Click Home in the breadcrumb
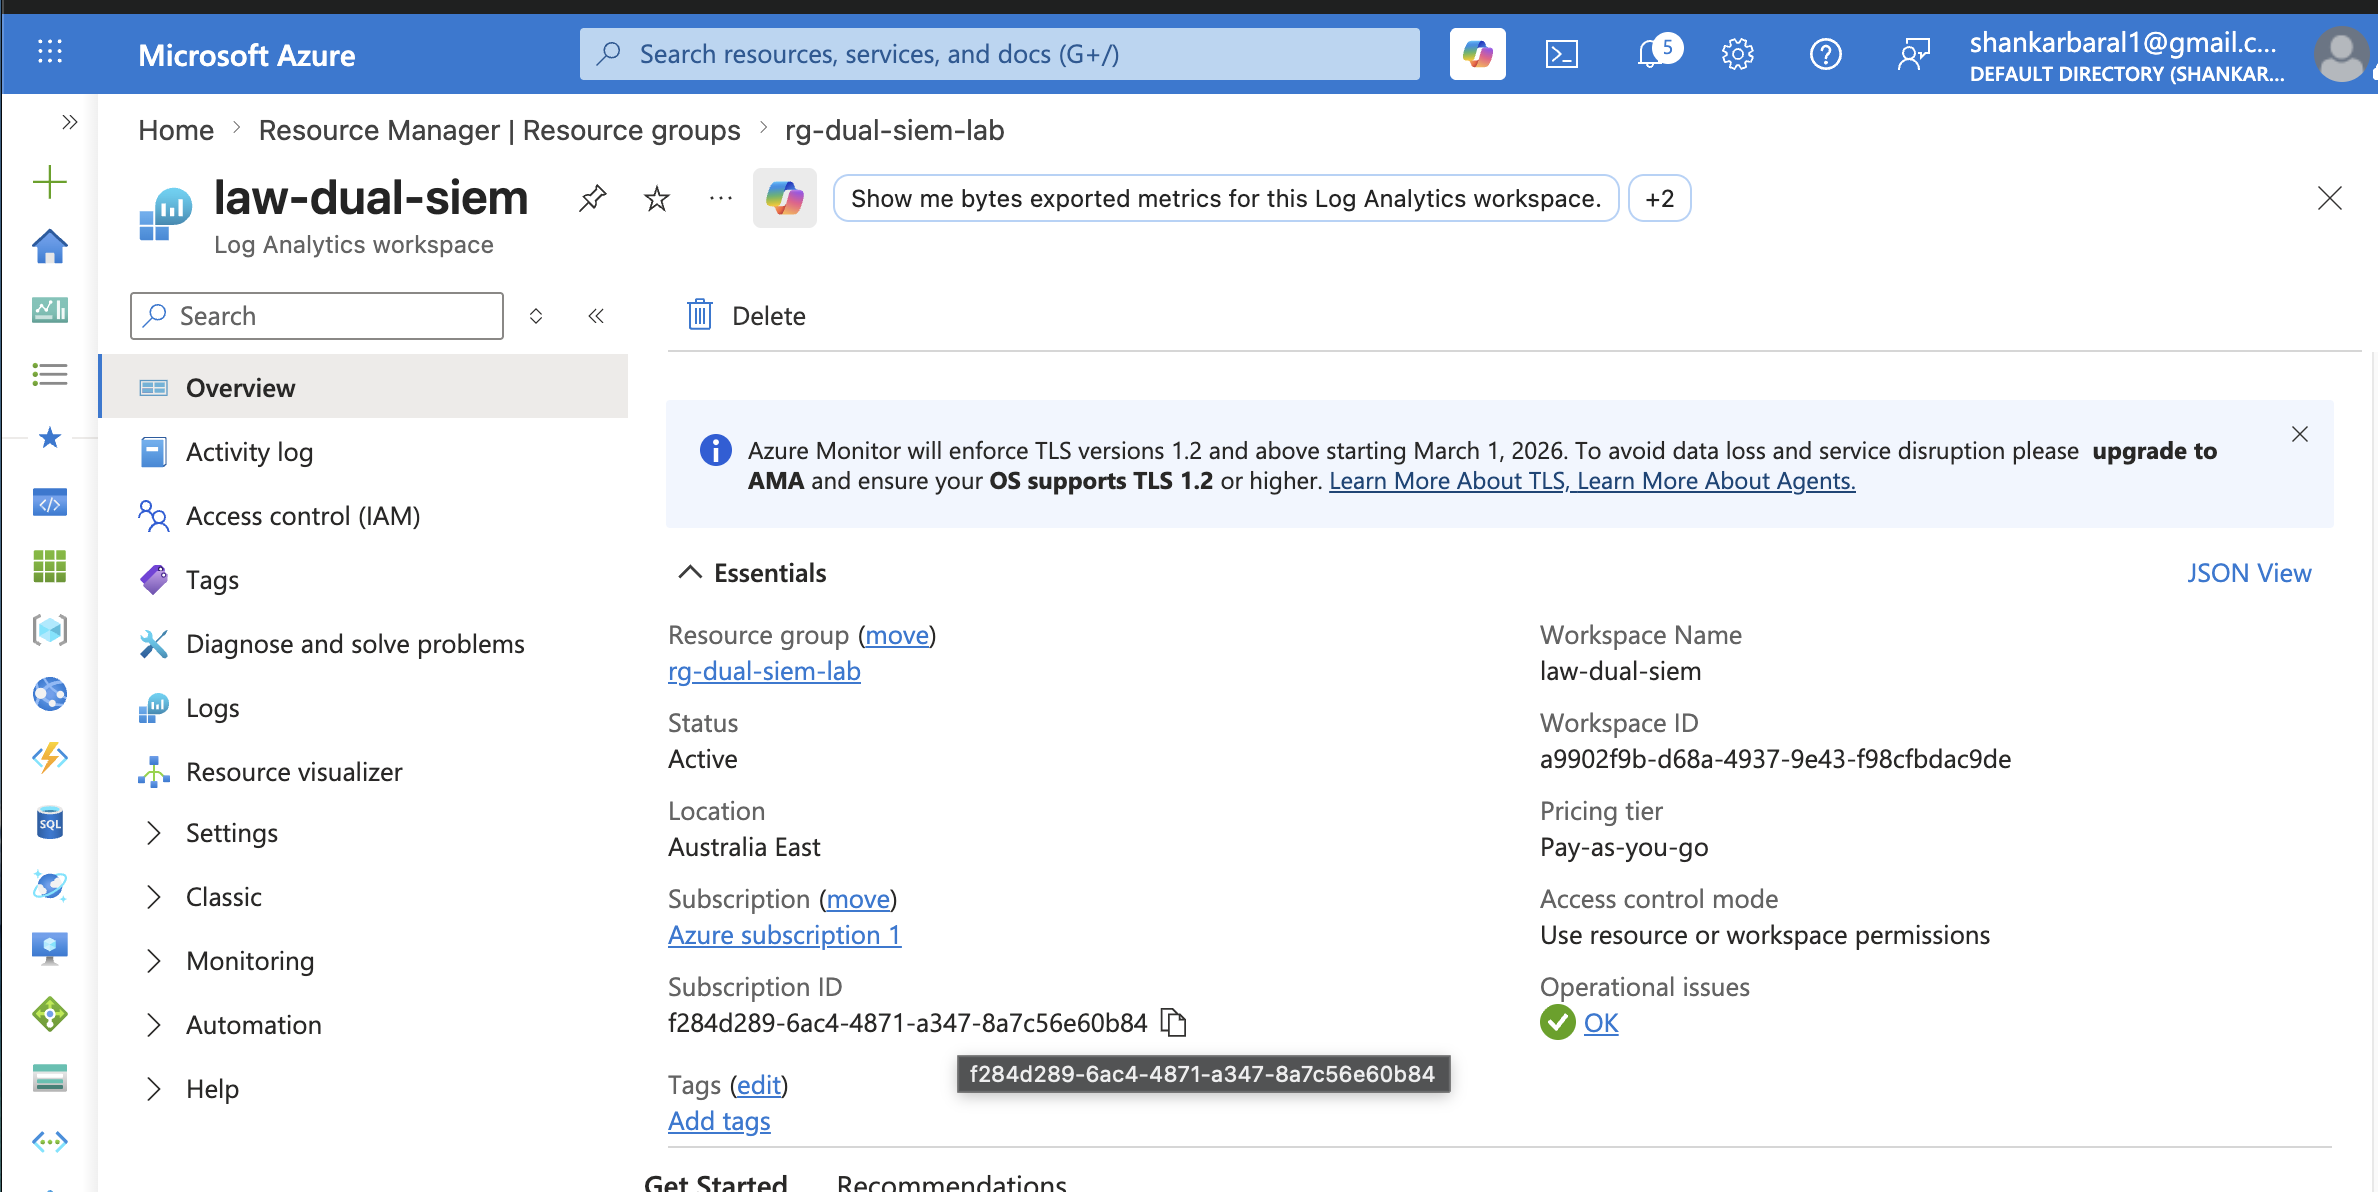The image size is (2378, 1192). [x=176, y=130]
